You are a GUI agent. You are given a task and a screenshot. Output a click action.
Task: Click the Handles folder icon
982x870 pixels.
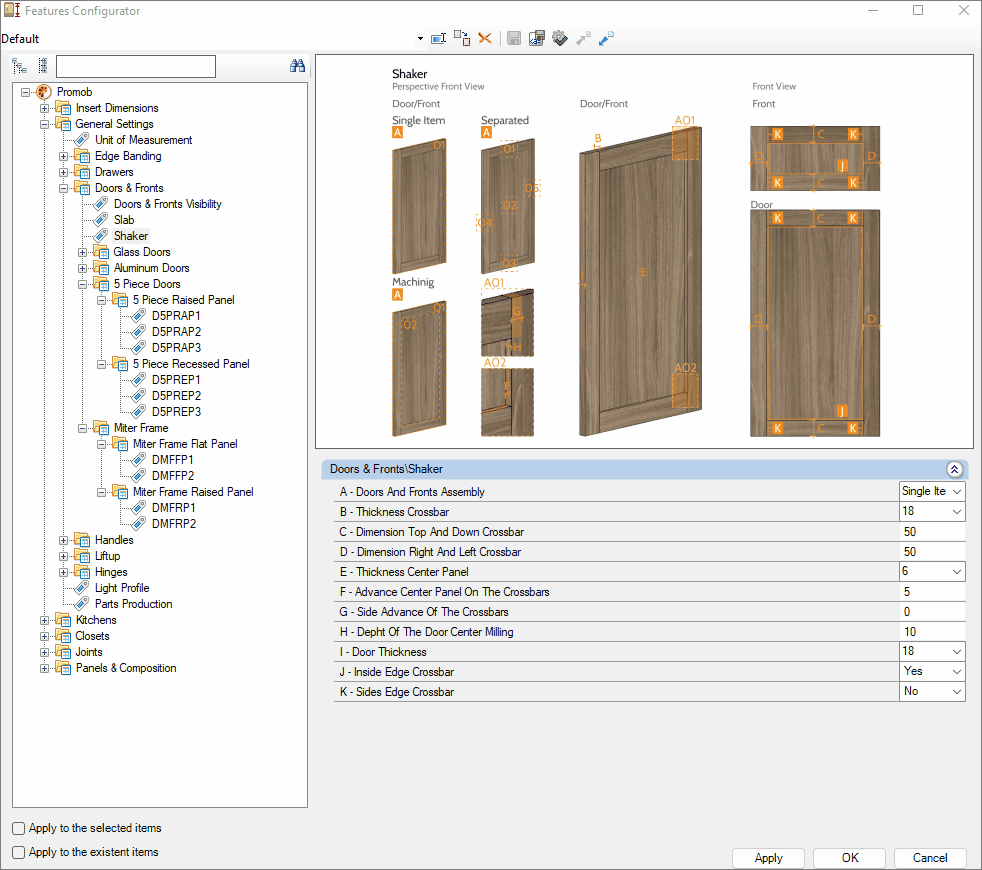pos(82,540)
